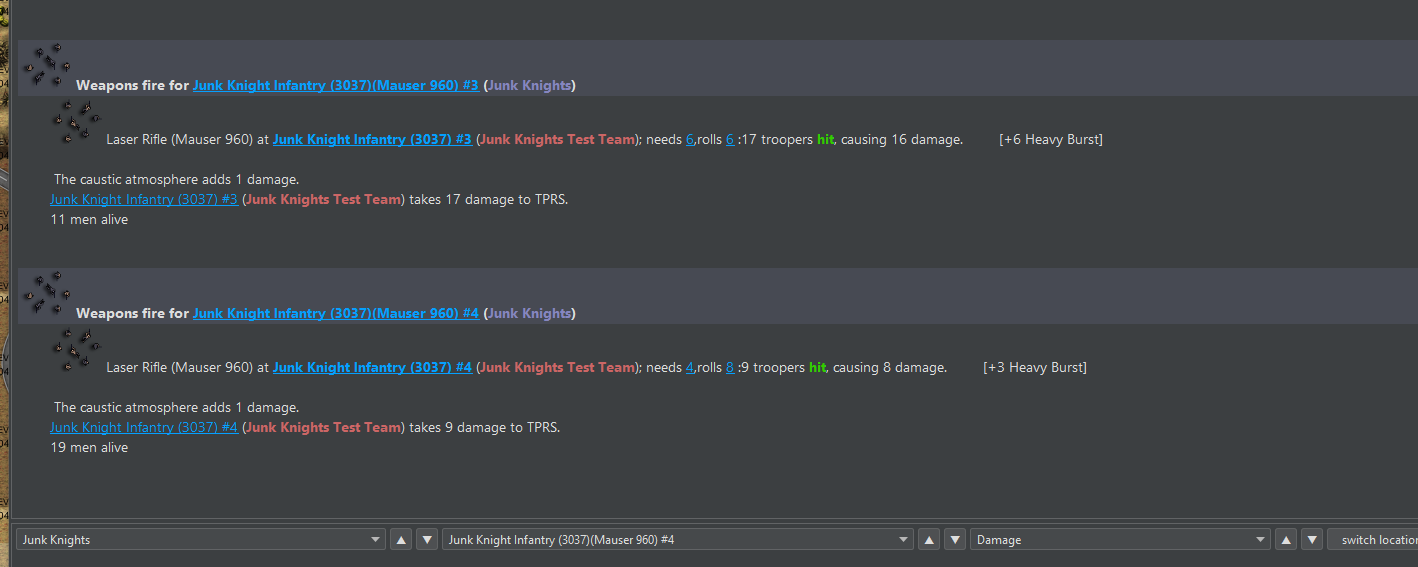Click '17 troopers hit, causing 16 damage' text
This screenshot has width=1418, height=567.
pos(851,140)
